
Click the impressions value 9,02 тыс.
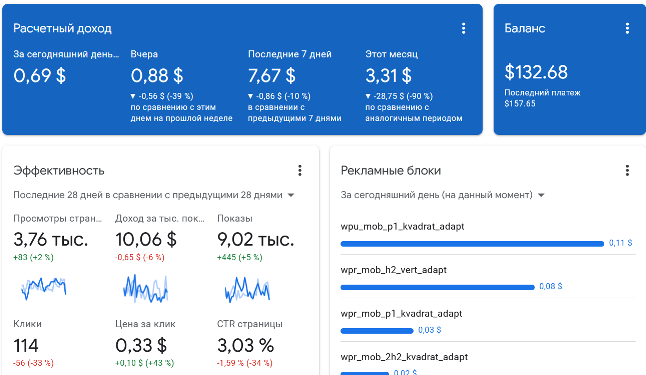(256, 239)
